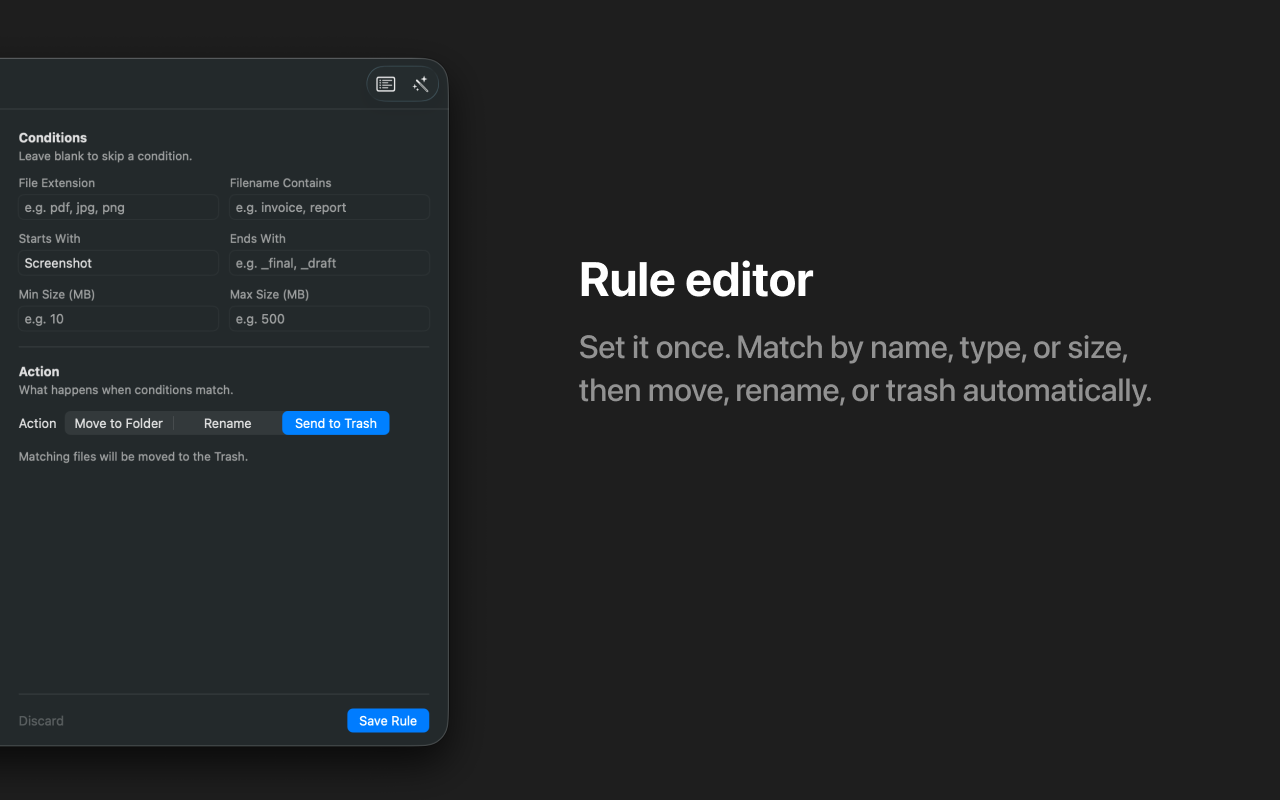Viewport: 1280px width, 800px height.
Task: Focus the Ends With input field
Action: [x=329, y=263]
